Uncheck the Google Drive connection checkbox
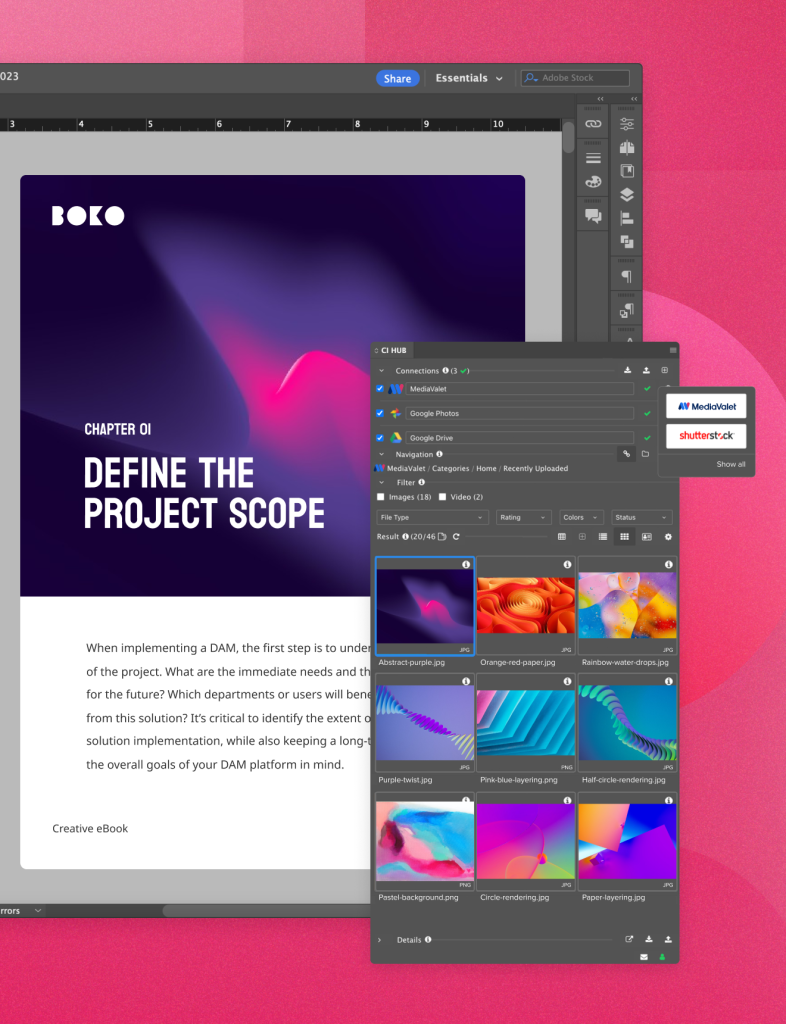This screenshot has width=786, height=1024. pos(380,438)
